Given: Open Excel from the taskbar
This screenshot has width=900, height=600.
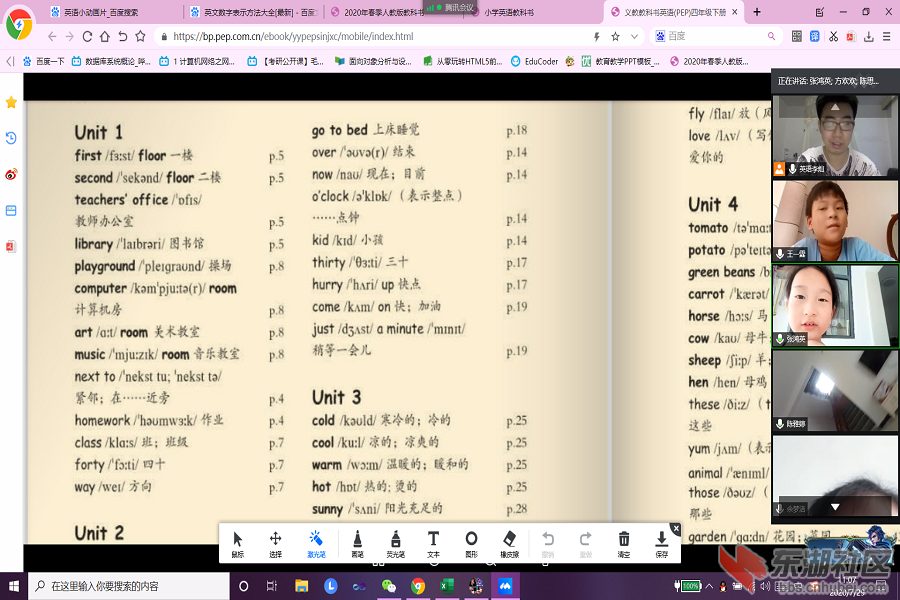Looking at the screenshot, I should (447, 586).
